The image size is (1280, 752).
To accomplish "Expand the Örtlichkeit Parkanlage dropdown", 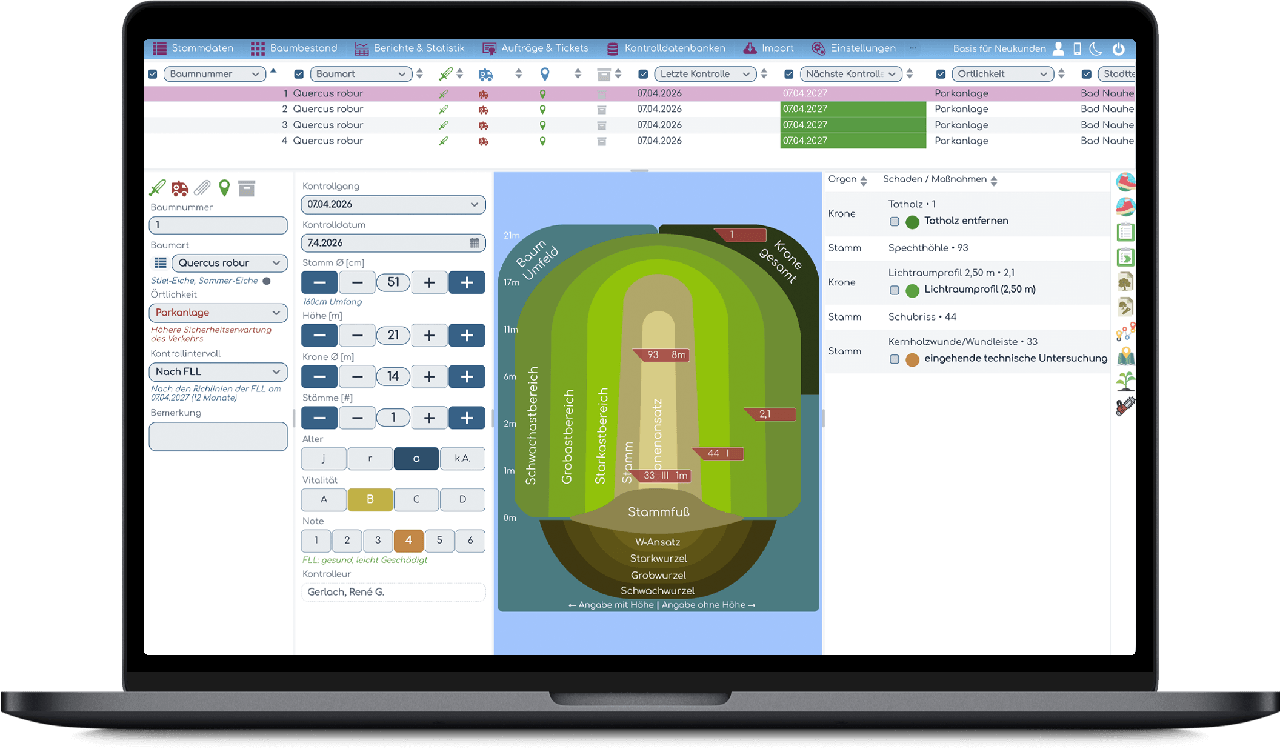I will tap(218, 313).
